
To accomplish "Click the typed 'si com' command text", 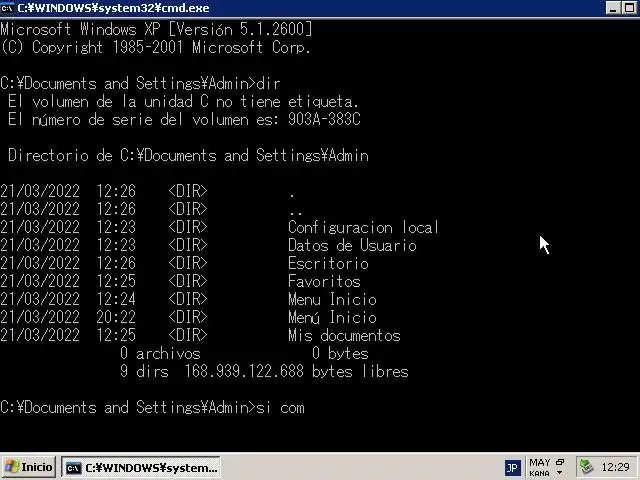I will coord(280,407).
